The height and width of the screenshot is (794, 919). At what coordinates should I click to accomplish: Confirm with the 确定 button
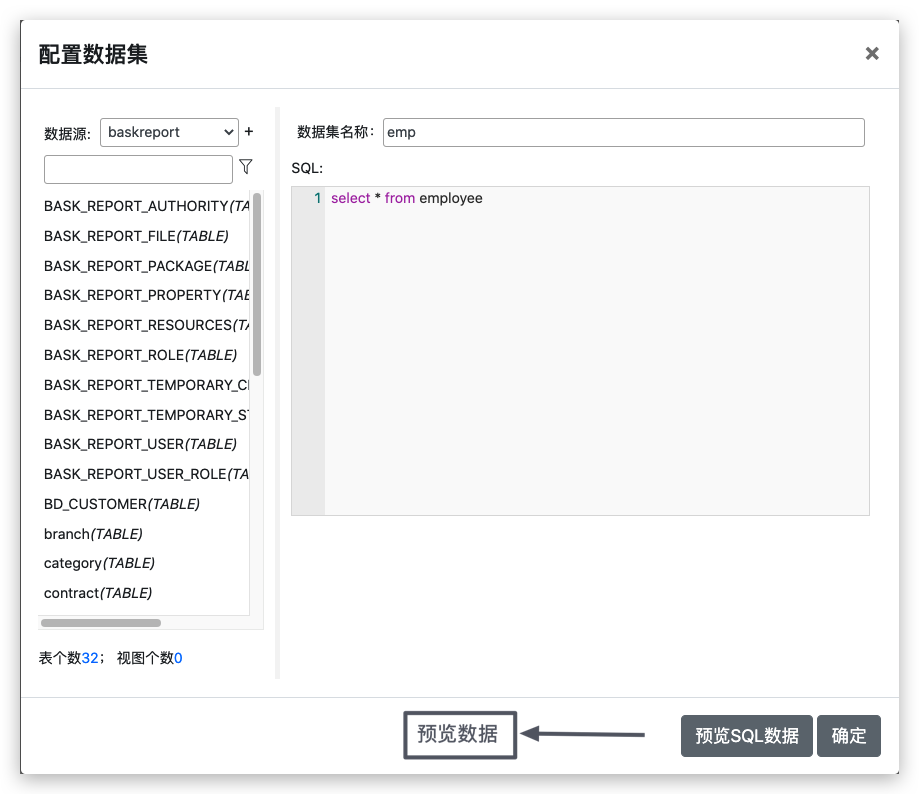click(x=849, y=736)
